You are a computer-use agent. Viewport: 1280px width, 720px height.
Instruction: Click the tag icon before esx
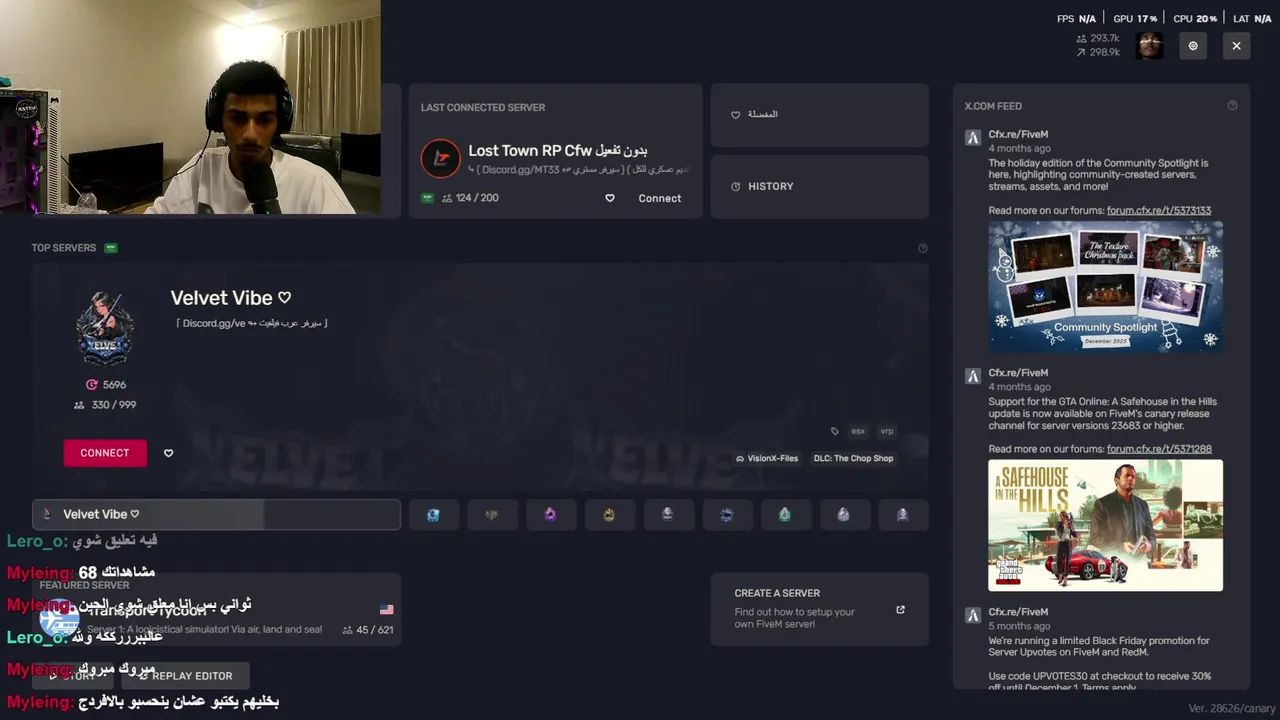[x=835, y=431]
